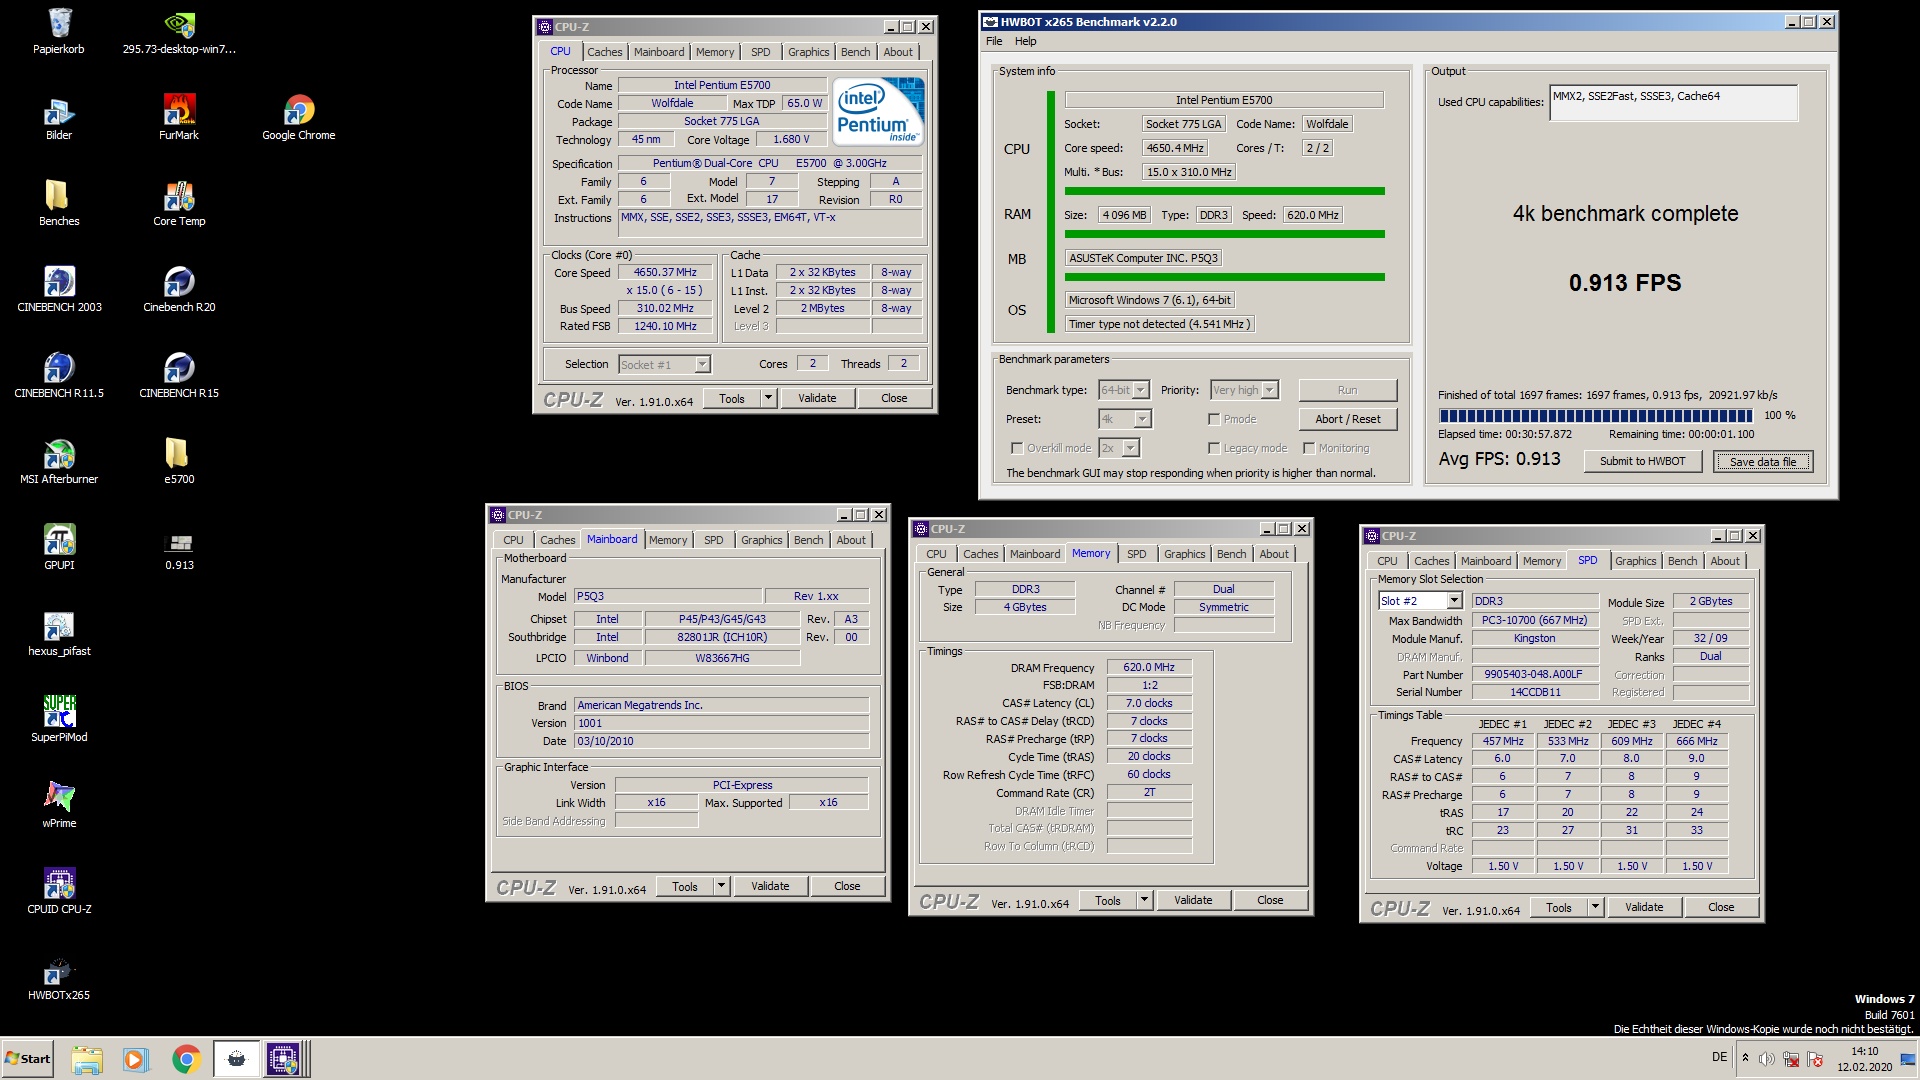This screenshot has height=1080, width=1920.
Task: Launch hexus_pifast from the desktop
Action: coord(59,632)
